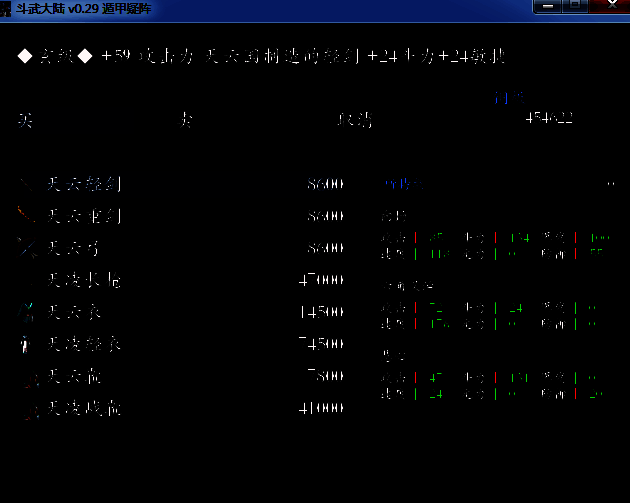
Task: Click the 41000 price of 天凌战靴
Action: (321, 409)
